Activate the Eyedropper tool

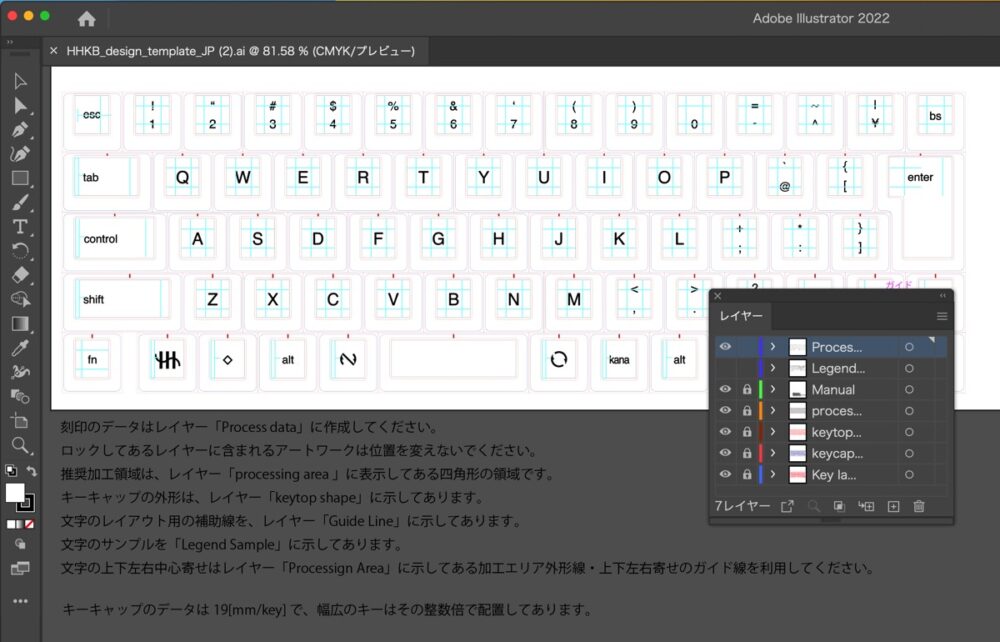(20, 348)
